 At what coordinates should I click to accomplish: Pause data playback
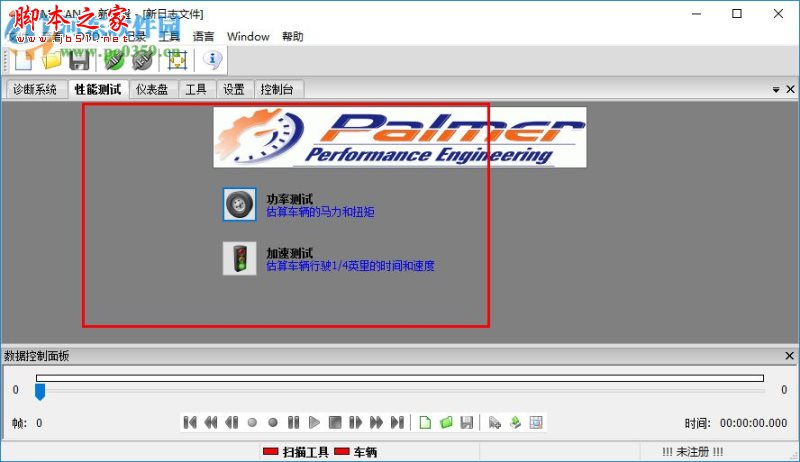click(x=293, y=422)
